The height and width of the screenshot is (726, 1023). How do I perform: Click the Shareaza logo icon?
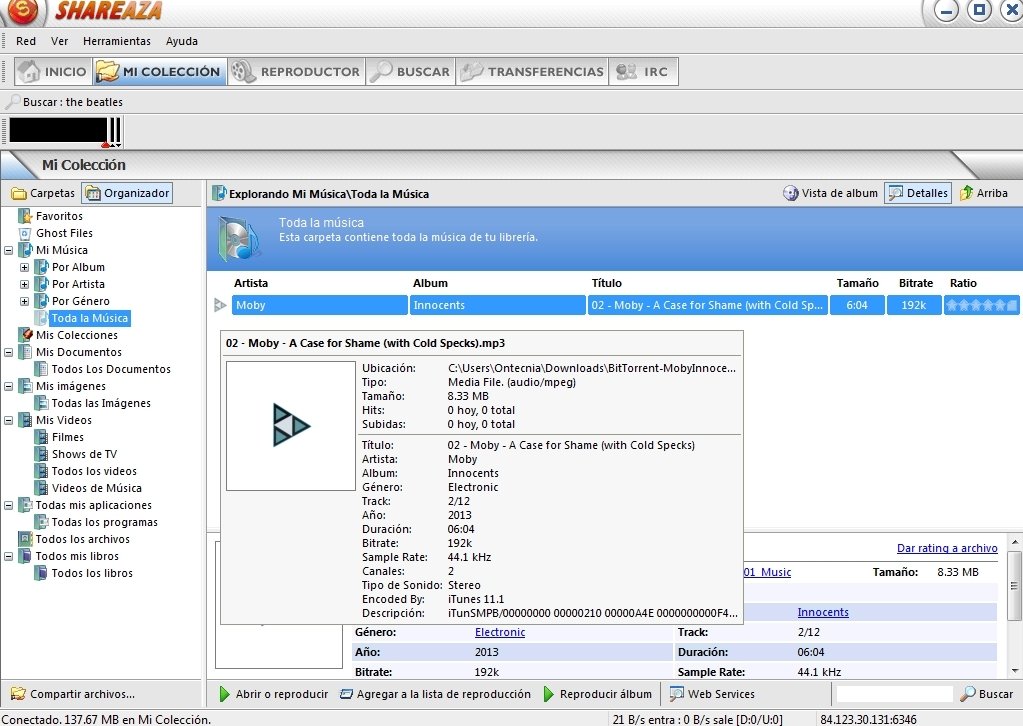(x=23, y=11)
